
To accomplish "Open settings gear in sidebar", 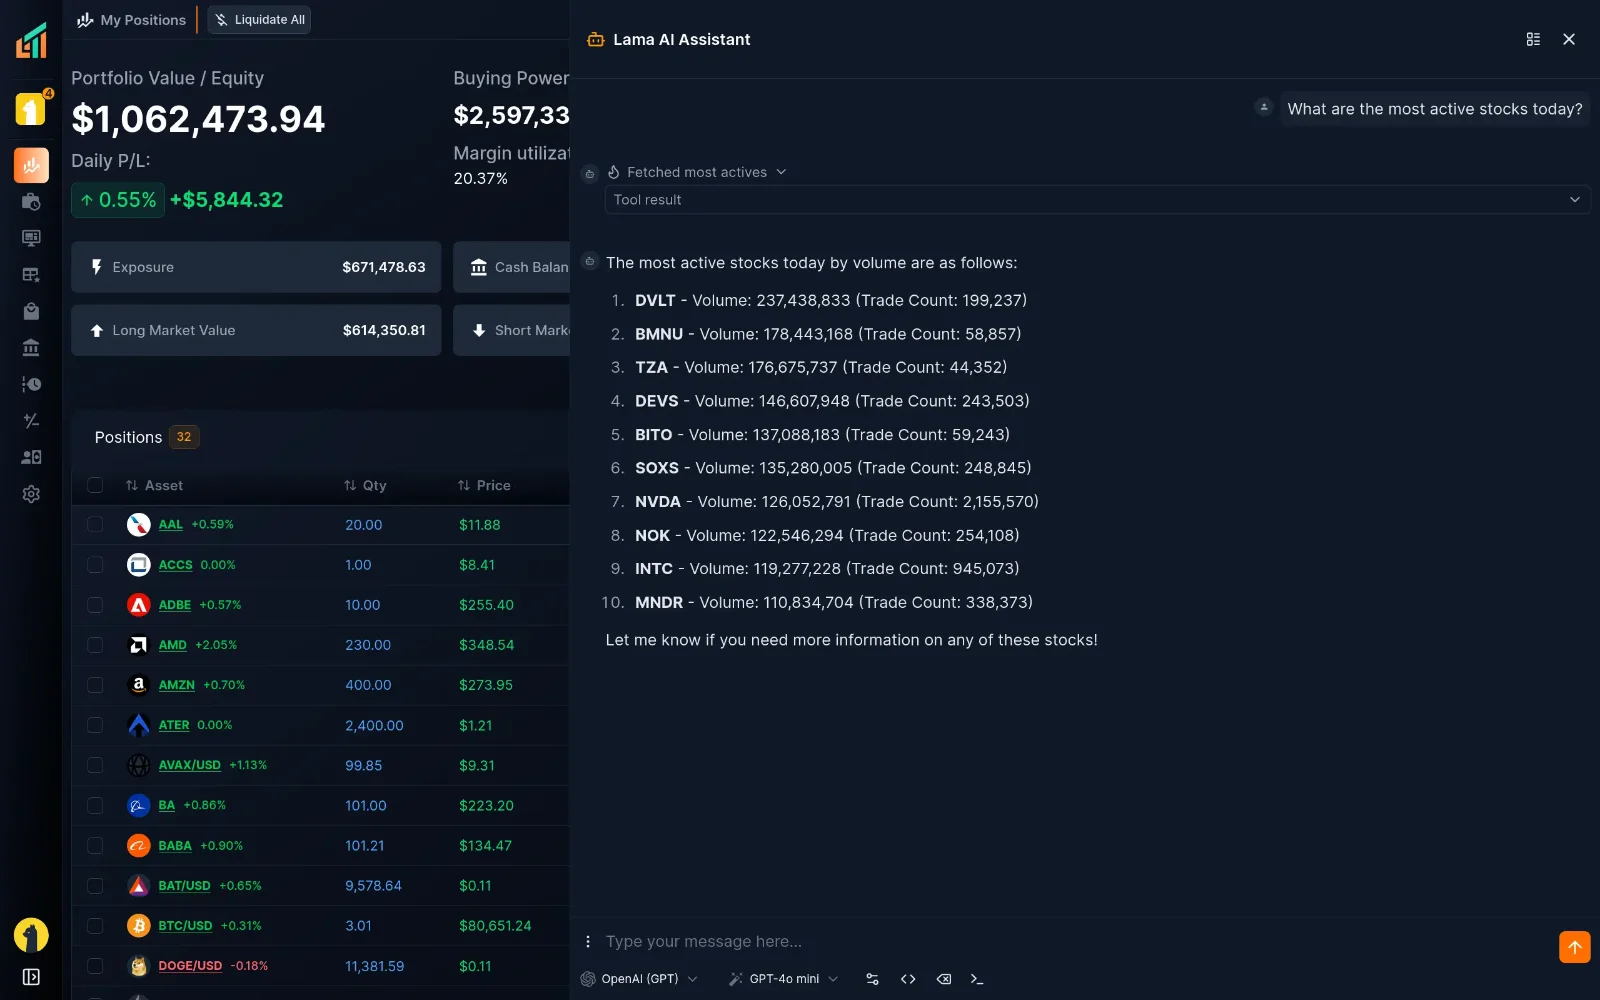I will (x=31, y=494).
